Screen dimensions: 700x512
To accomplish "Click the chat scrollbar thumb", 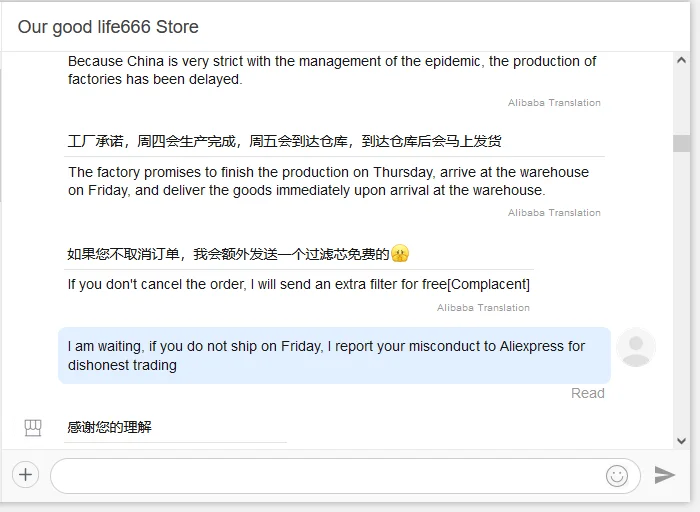I will [x=682, y=143].
